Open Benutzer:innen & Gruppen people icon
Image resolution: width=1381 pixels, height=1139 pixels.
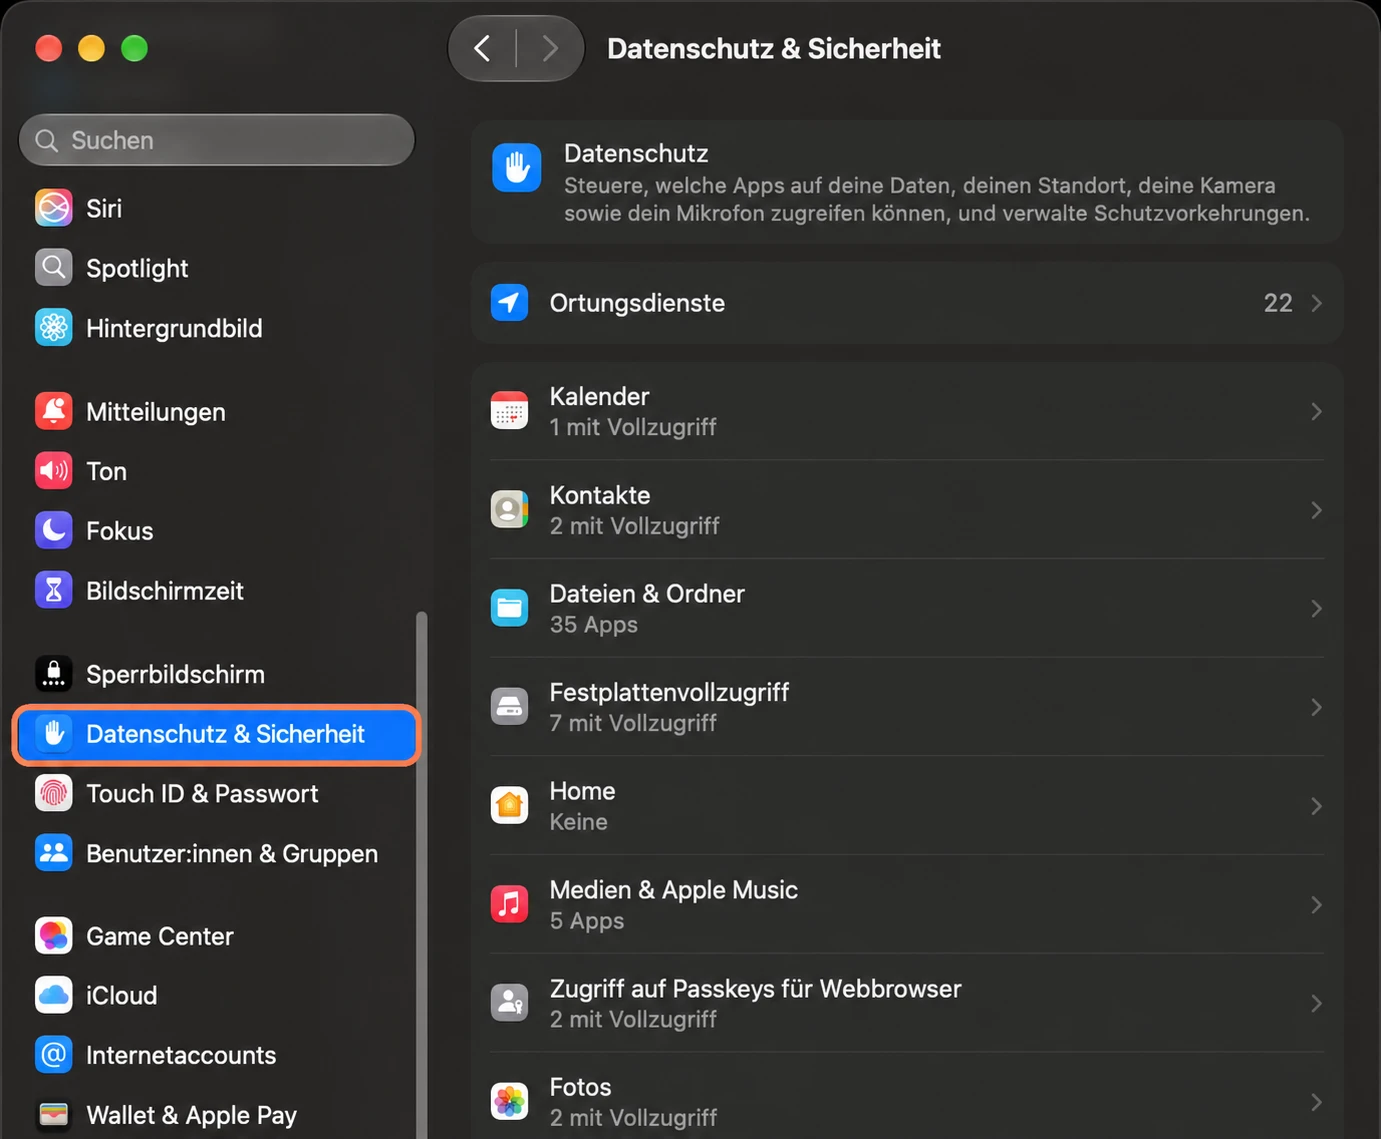54,853
